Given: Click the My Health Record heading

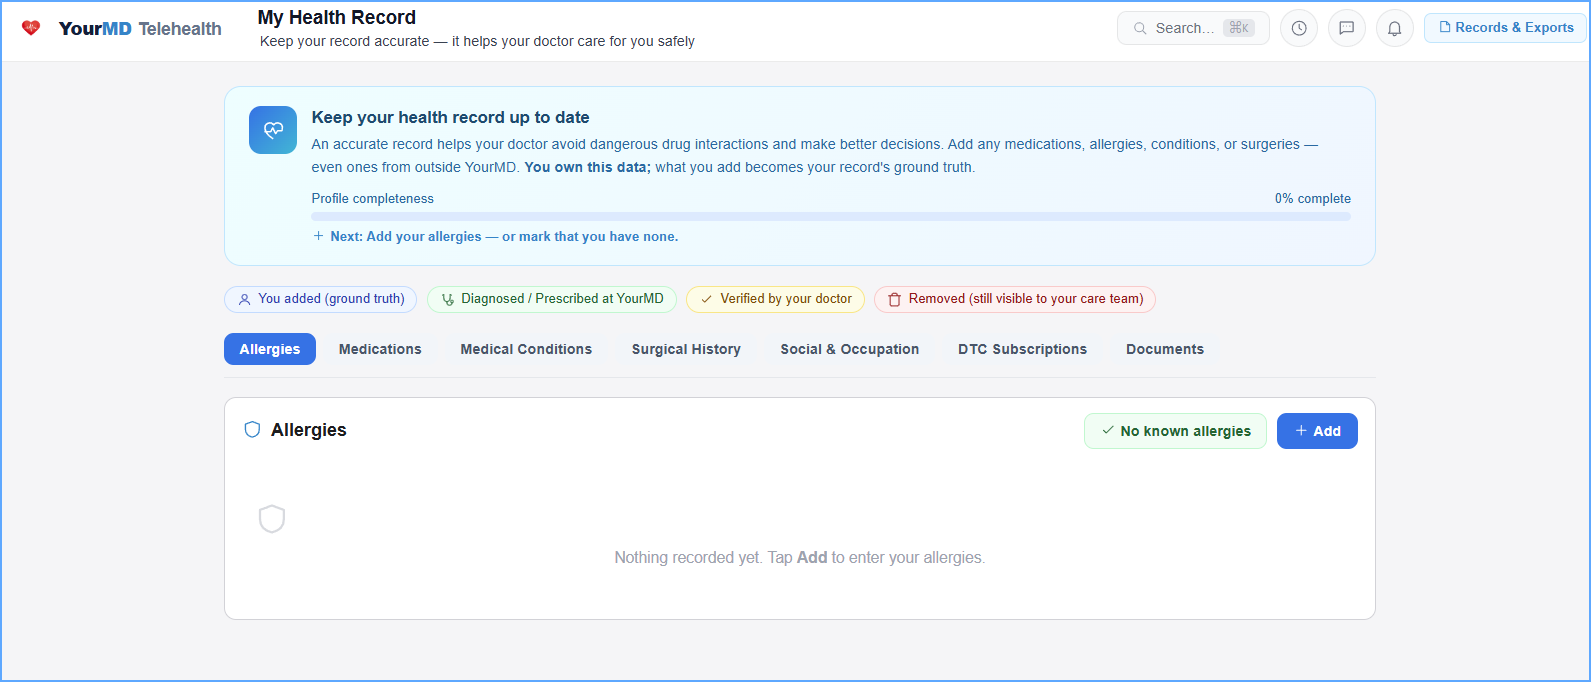Looking at the screenshot, I should (x=337, y=17).
